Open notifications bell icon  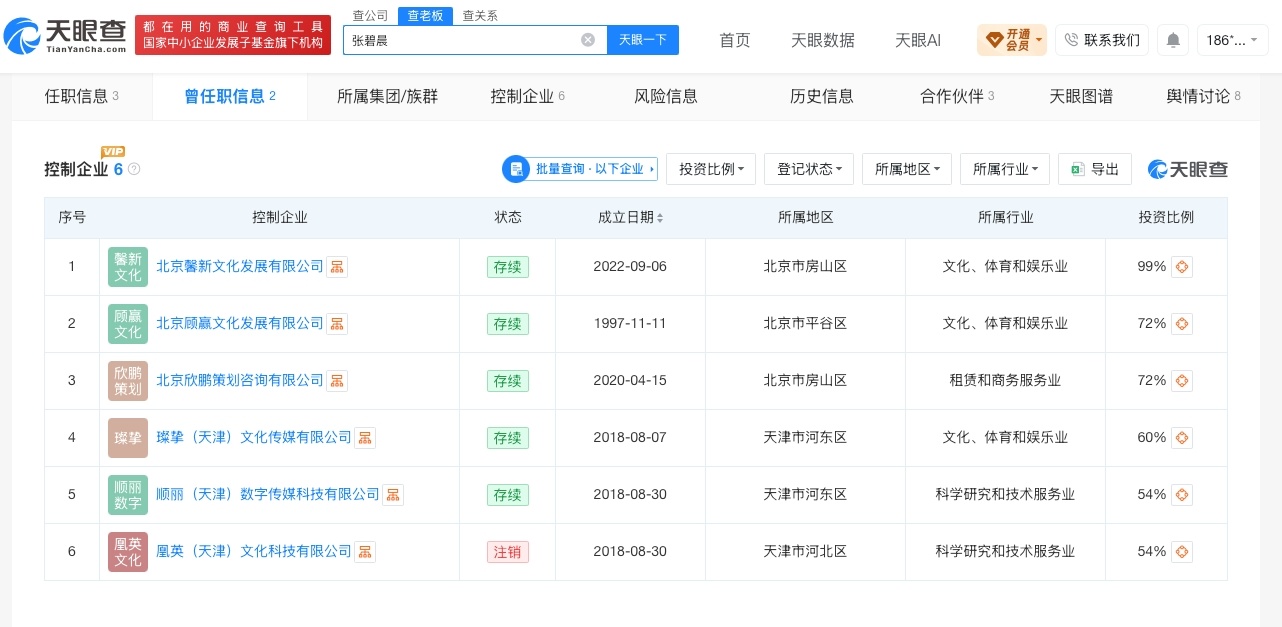click(1173, 40)
